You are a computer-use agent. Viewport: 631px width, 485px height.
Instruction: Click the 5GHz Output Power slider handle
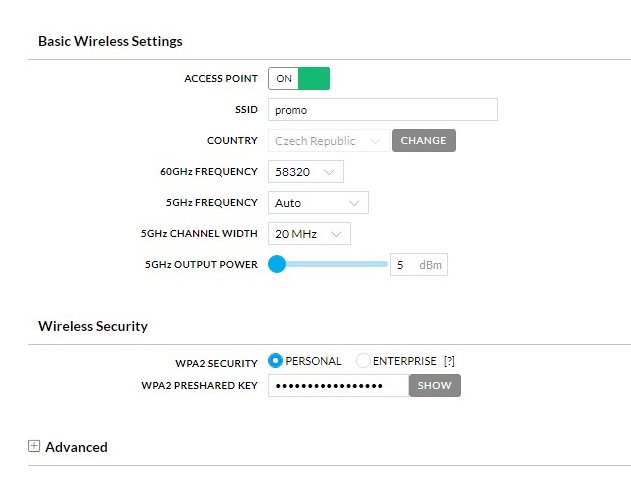click(277, 264)
